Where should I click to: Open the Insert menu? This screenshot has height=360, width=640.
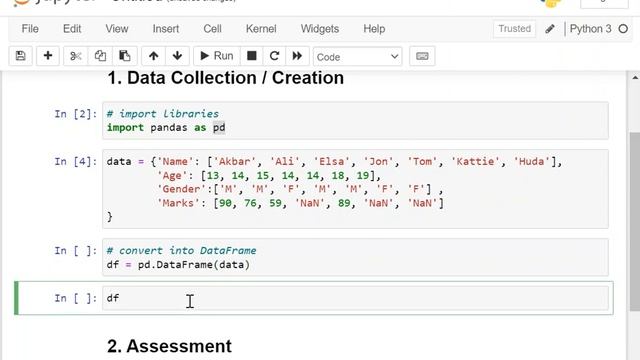click(x=166, y=29)
